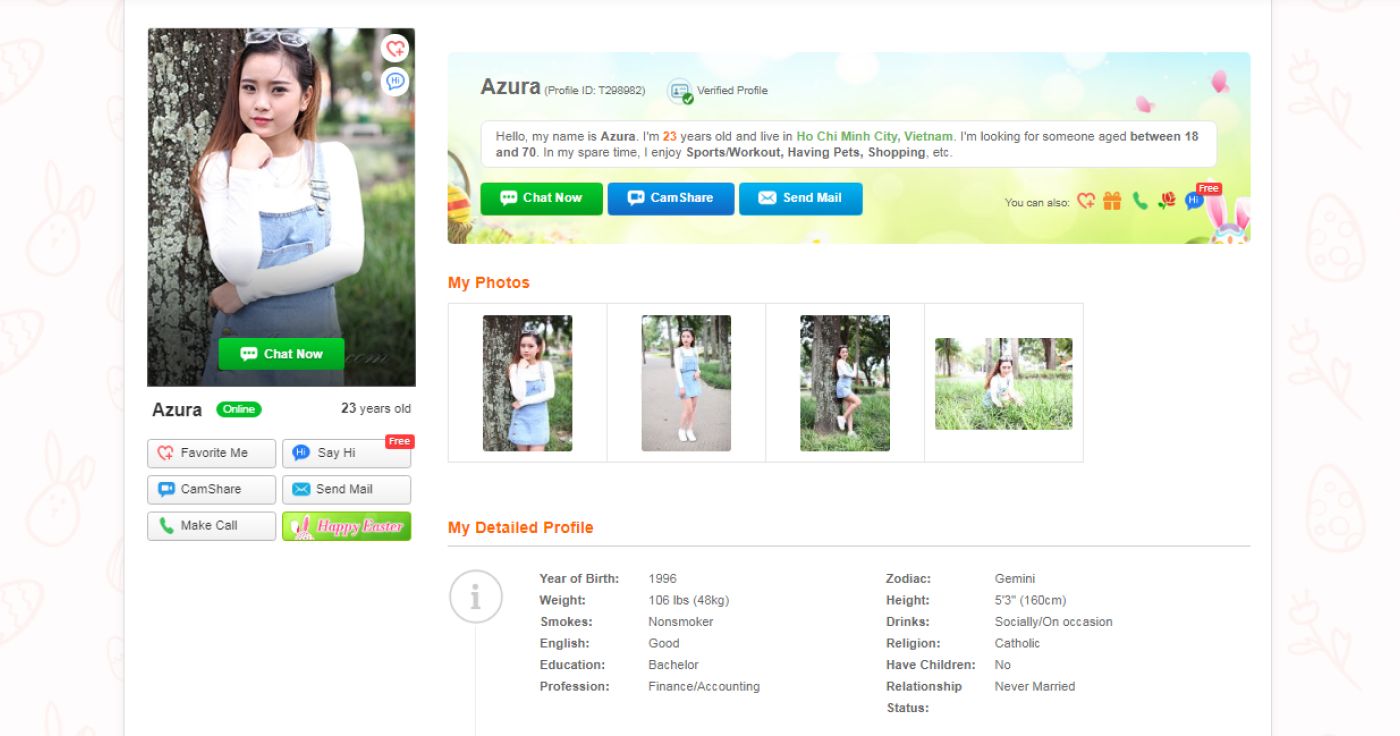Click the Year of Birth value '1996'

click(x=663, y=579)
